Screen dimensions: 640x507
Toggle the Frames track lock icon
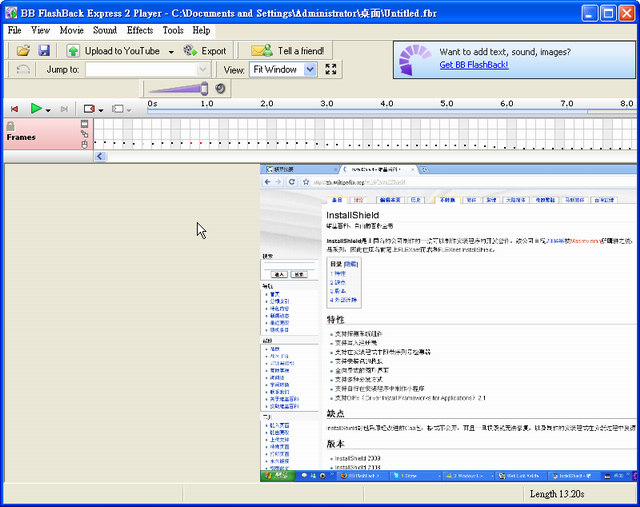[x=10, y=126]
